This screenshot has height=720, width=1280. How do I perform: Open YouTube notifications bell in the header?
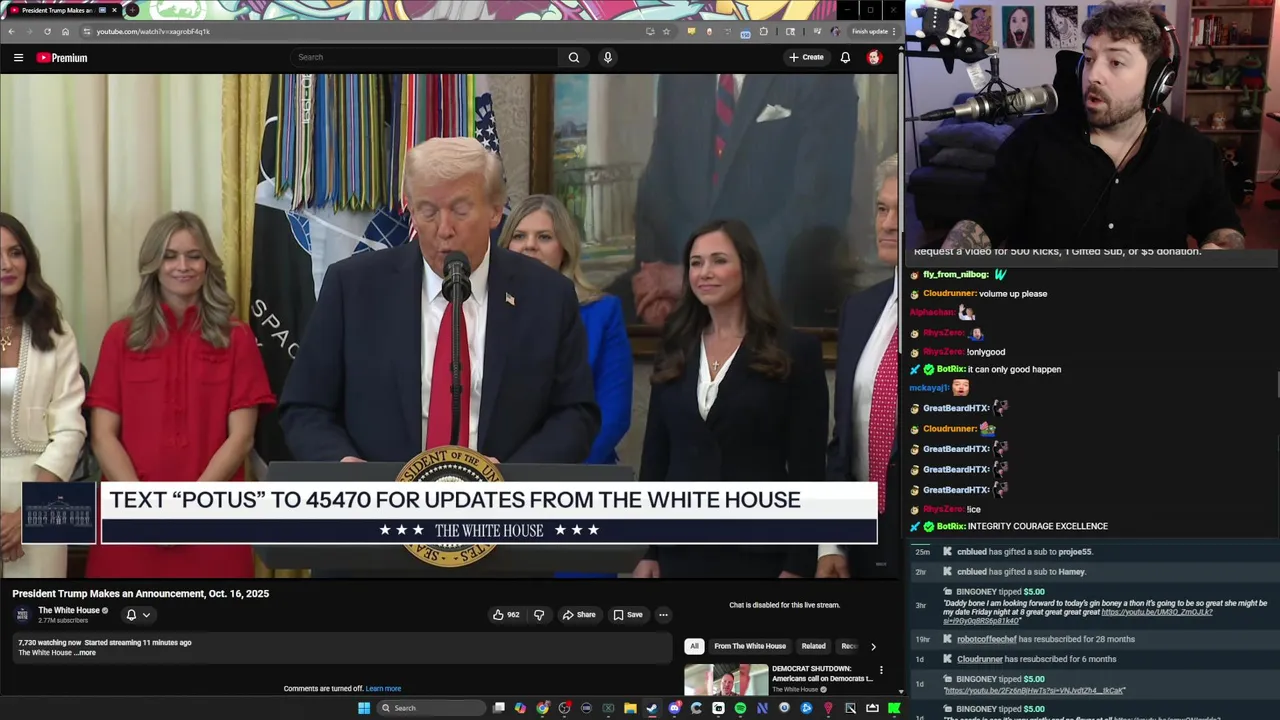pyautogui.click(x=845, y=57)
